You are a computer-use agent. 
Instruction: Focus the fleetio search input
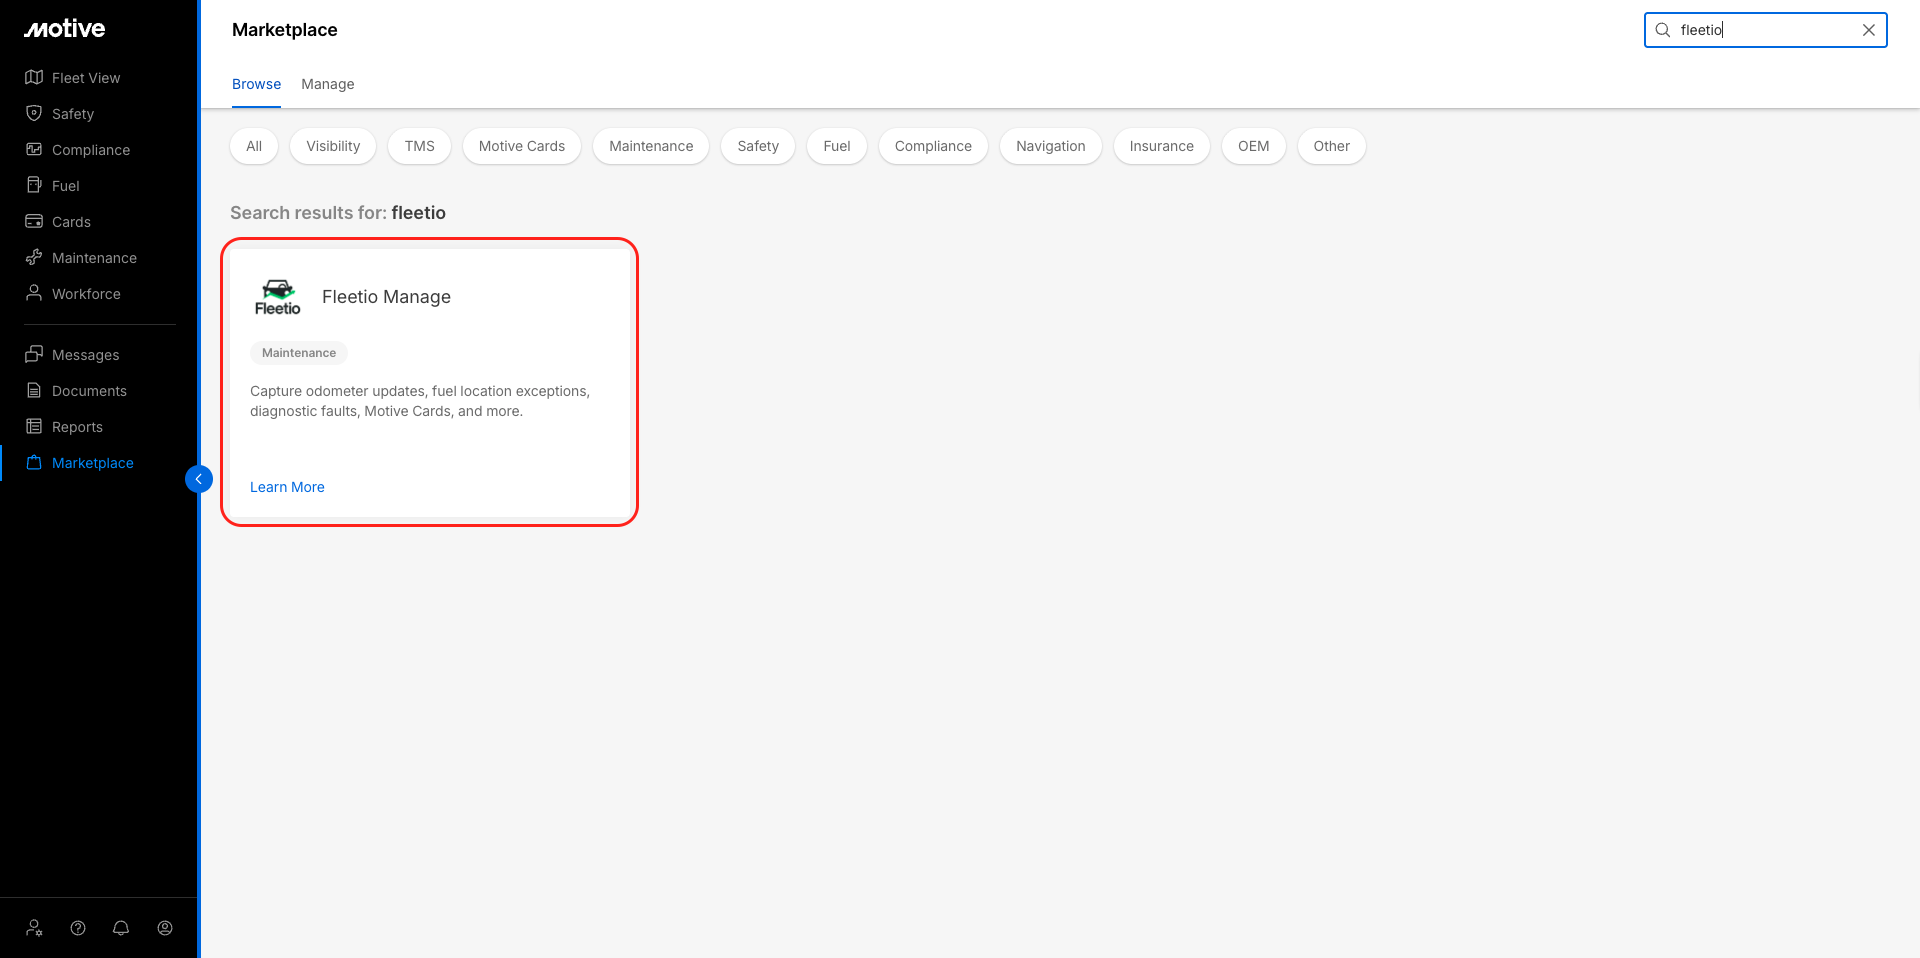coord(1765,30)
